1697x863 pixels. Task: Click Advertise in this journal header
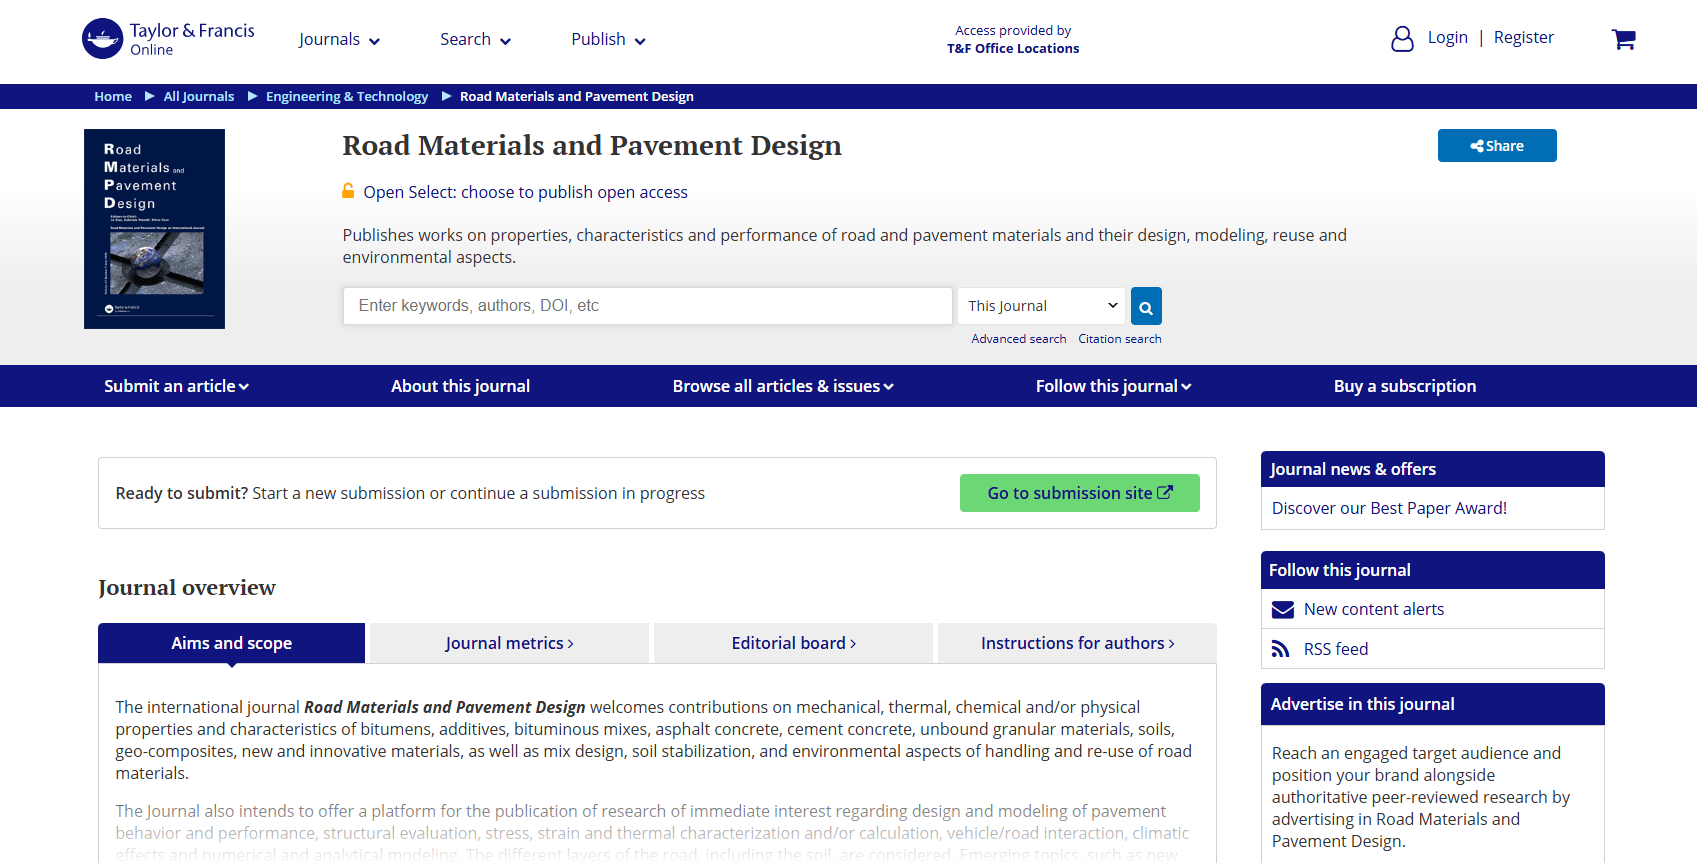click(1432, 704)
